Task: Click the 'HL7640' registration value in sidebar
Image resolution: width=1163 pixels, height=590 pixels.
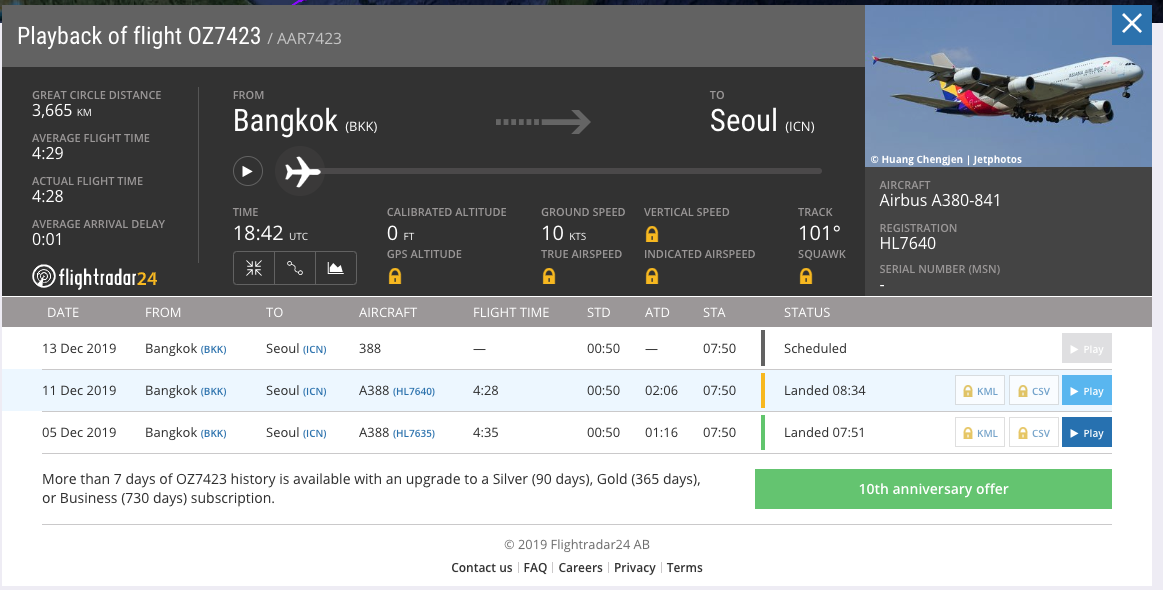Action: pos(908,243)
